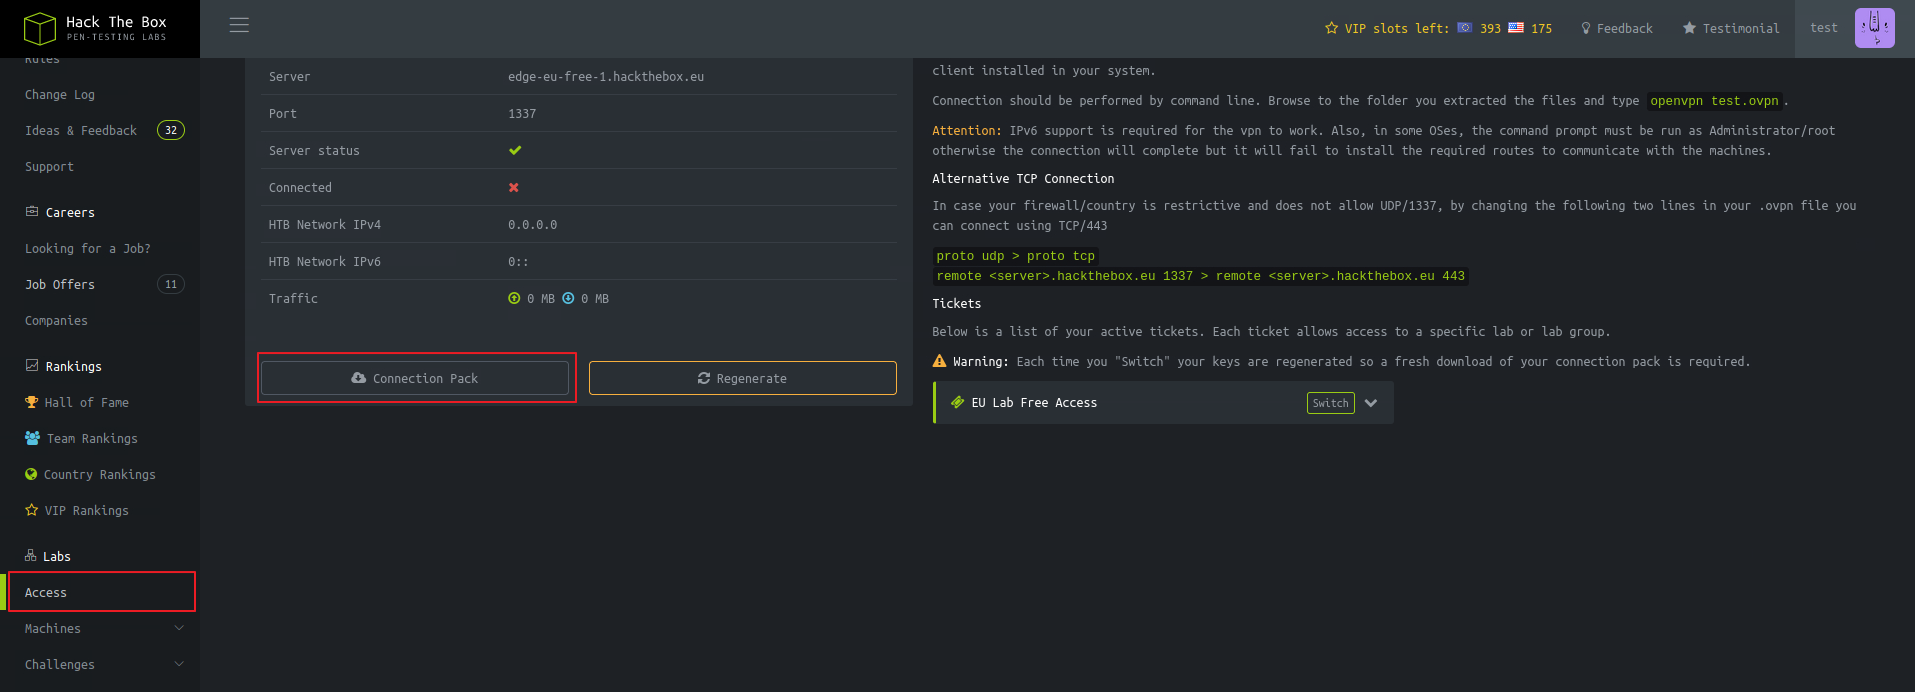This screenshot has width=1915, height=692.
Task: Click the red Connected X icon
Action: [x=514, y=187]
